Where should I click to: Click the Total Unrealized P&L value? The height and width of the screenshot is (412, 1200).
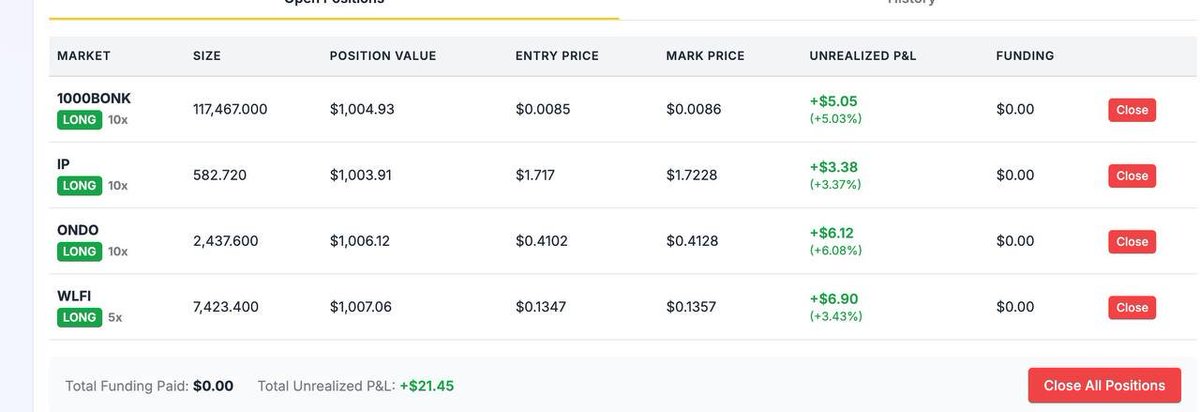427,386
